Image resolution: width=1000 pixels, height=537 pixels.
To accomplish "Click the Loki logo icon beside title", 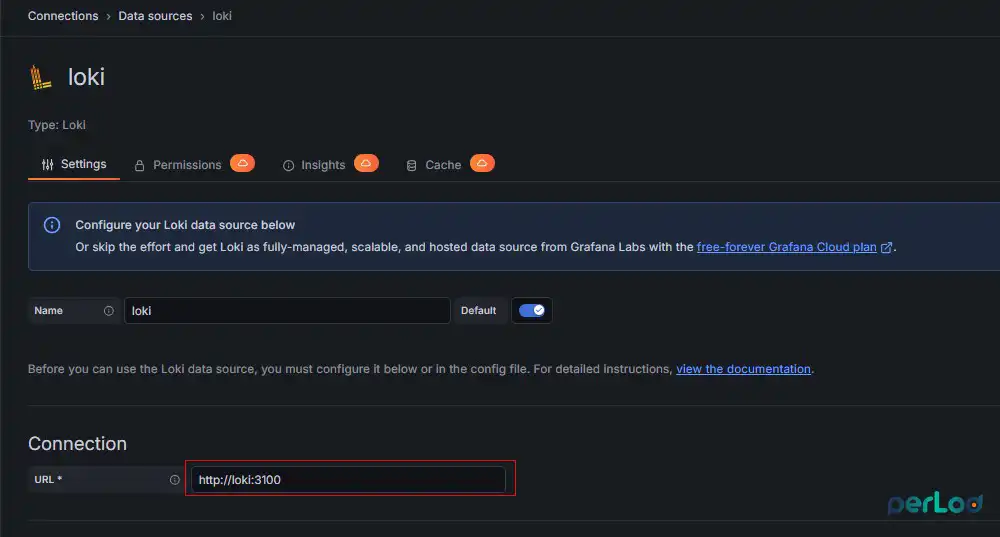I will (41, 77).
